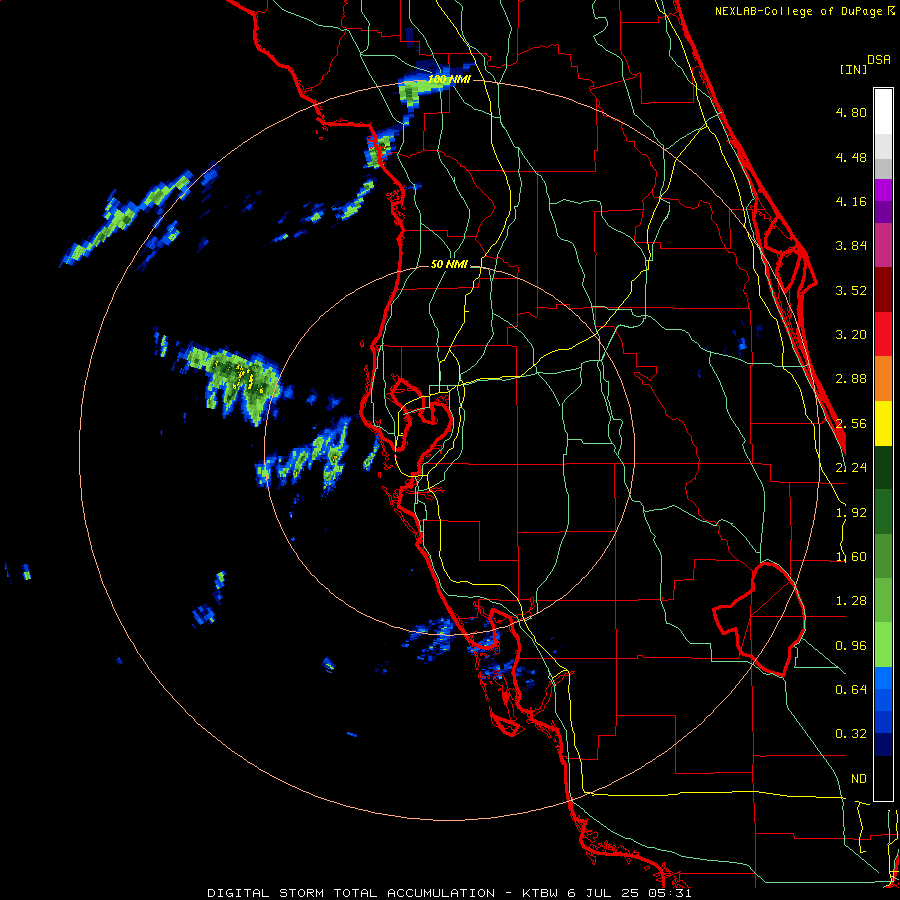Click the 4.48 legend value

click(x=851, y=157)
